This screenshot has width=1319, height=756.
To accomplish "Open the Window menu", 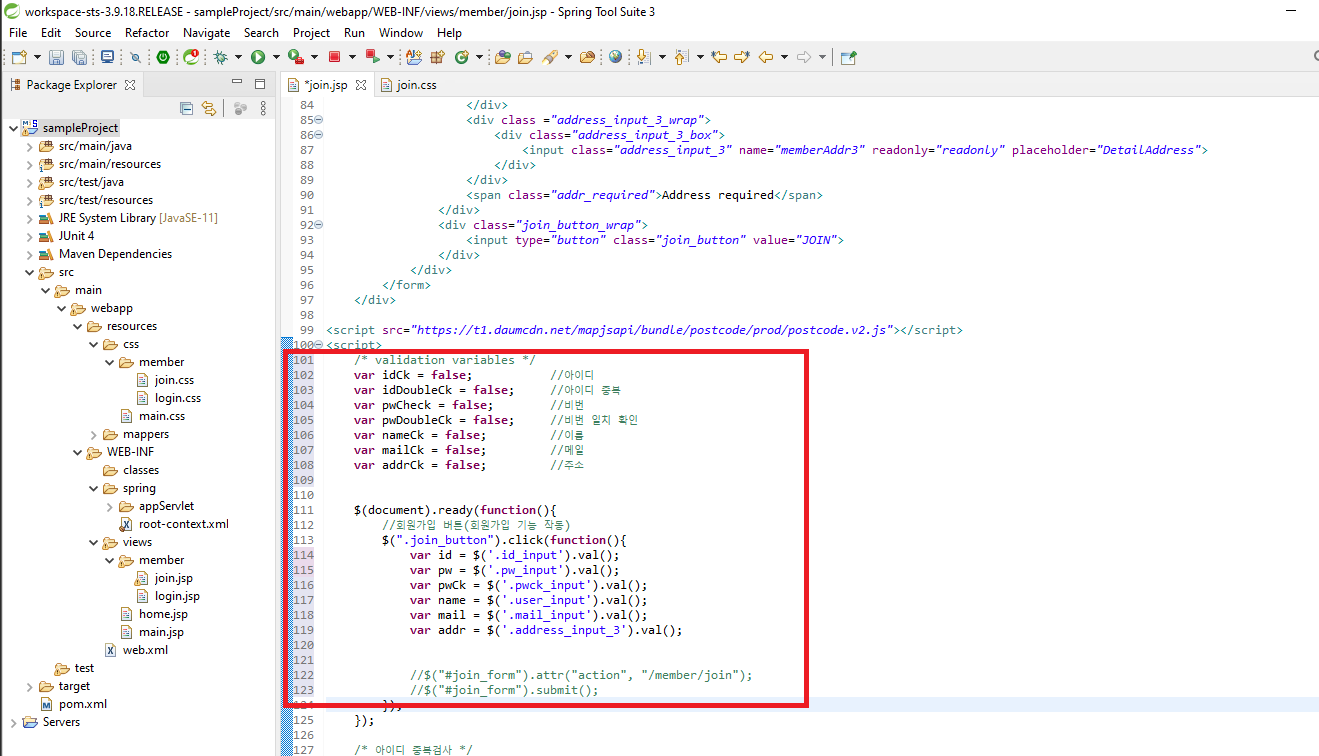I will (401, 32).
